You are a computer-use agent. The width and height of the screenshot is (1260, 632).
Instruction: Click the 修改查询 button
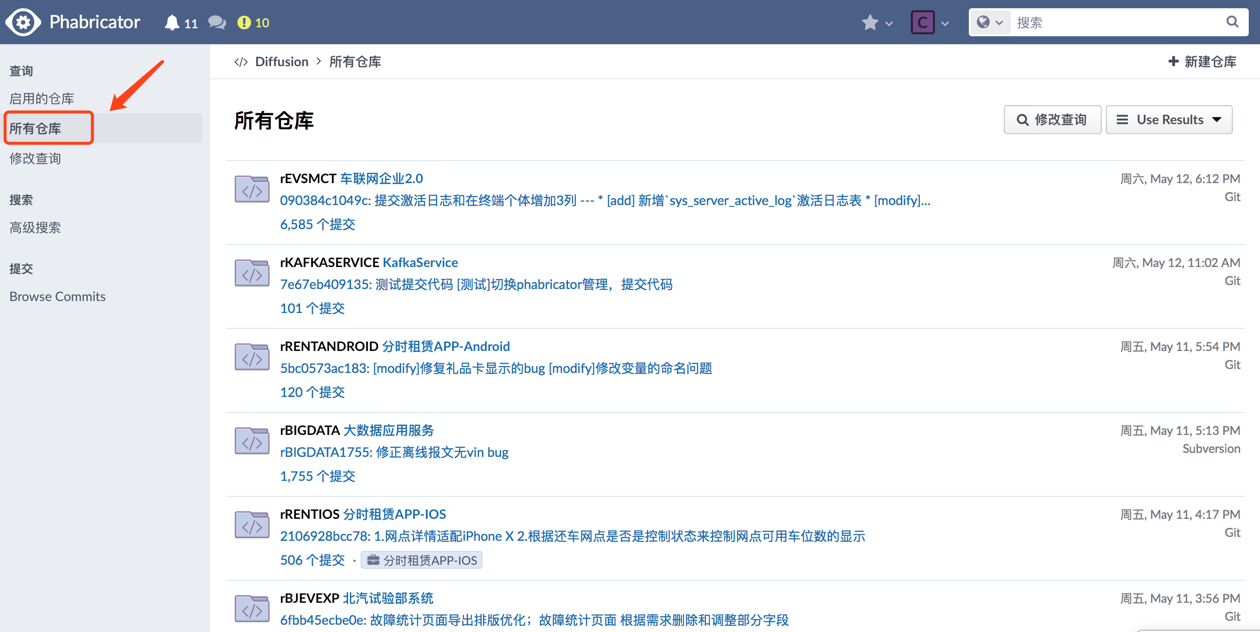pyautogui.click(x=1052, y=119)
